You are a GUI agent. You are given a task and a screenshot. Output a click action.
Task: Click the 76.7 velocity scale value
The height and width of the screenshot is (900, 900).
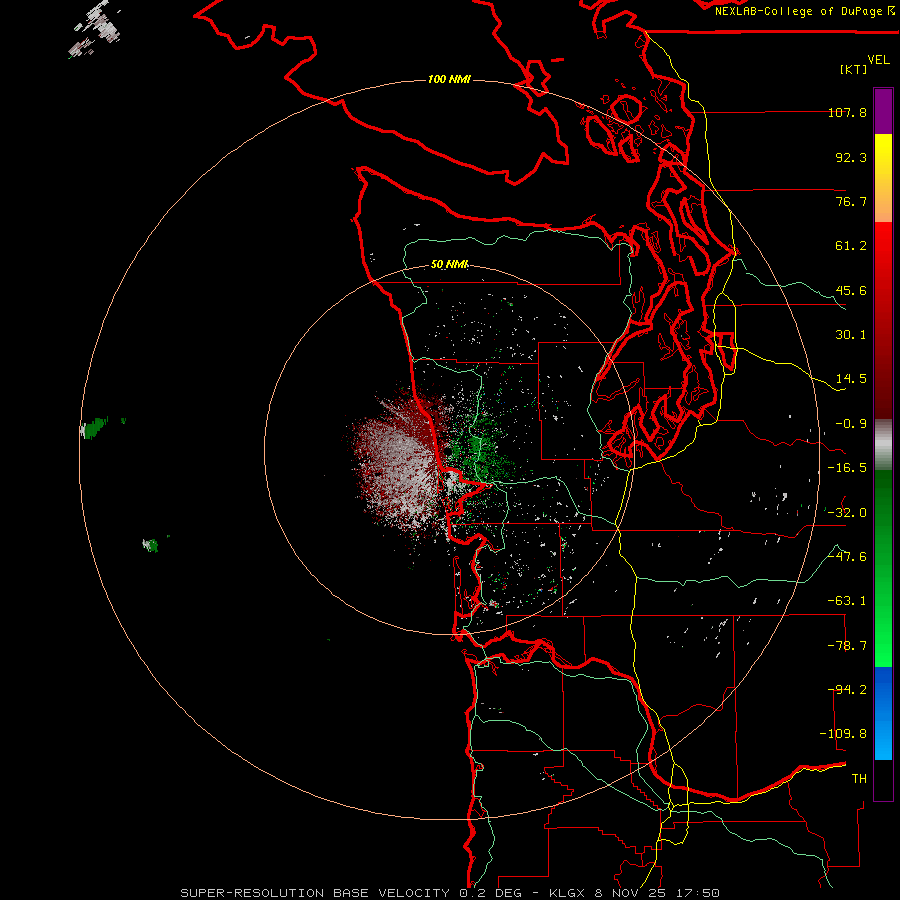point(851,201)
